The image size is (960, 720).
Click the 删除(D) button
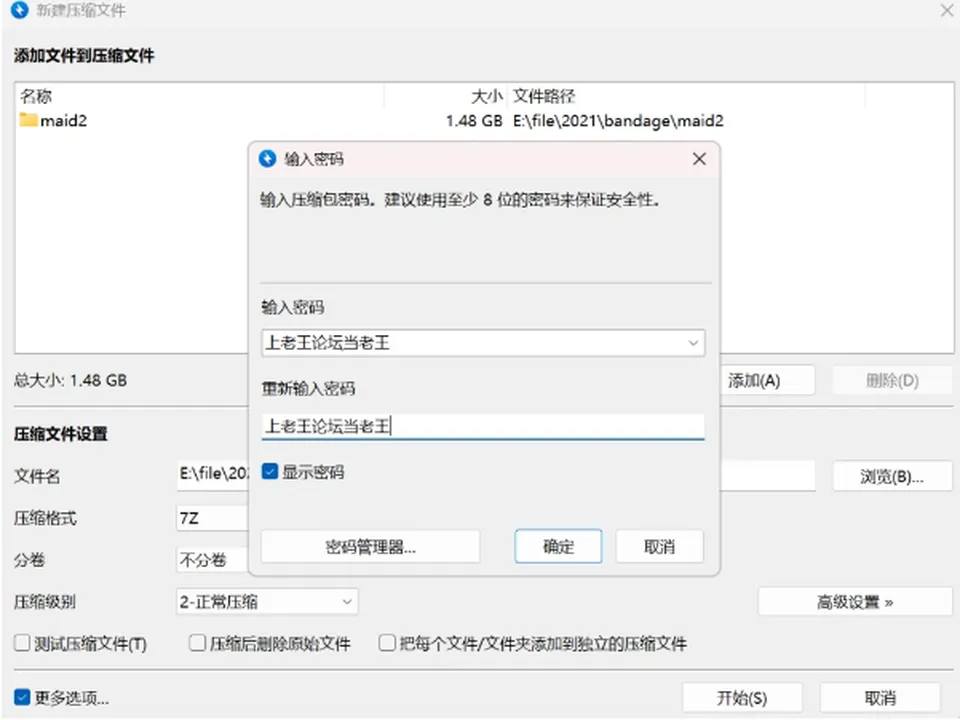[892, 381]
